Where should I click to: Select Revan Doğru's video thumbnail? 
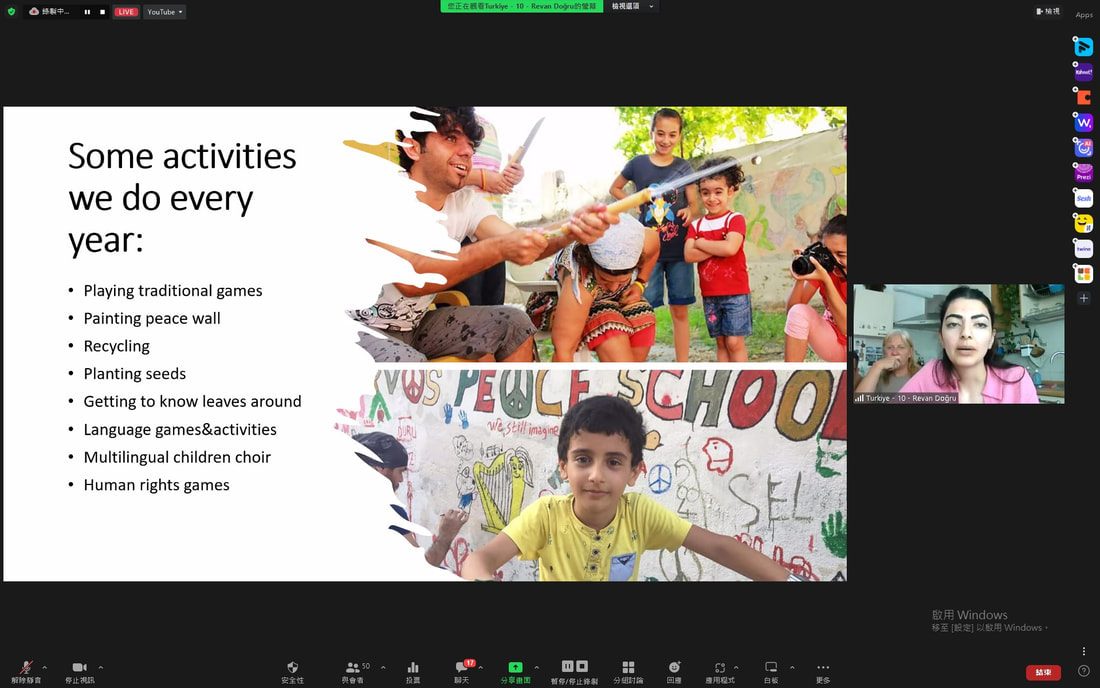coord(958,344)
